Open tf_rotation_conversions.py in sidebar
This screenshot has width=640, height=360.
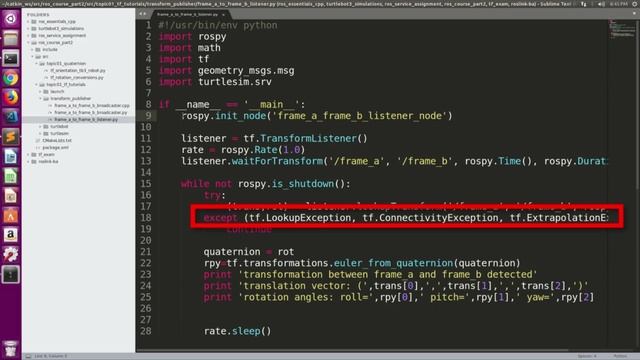77,78
